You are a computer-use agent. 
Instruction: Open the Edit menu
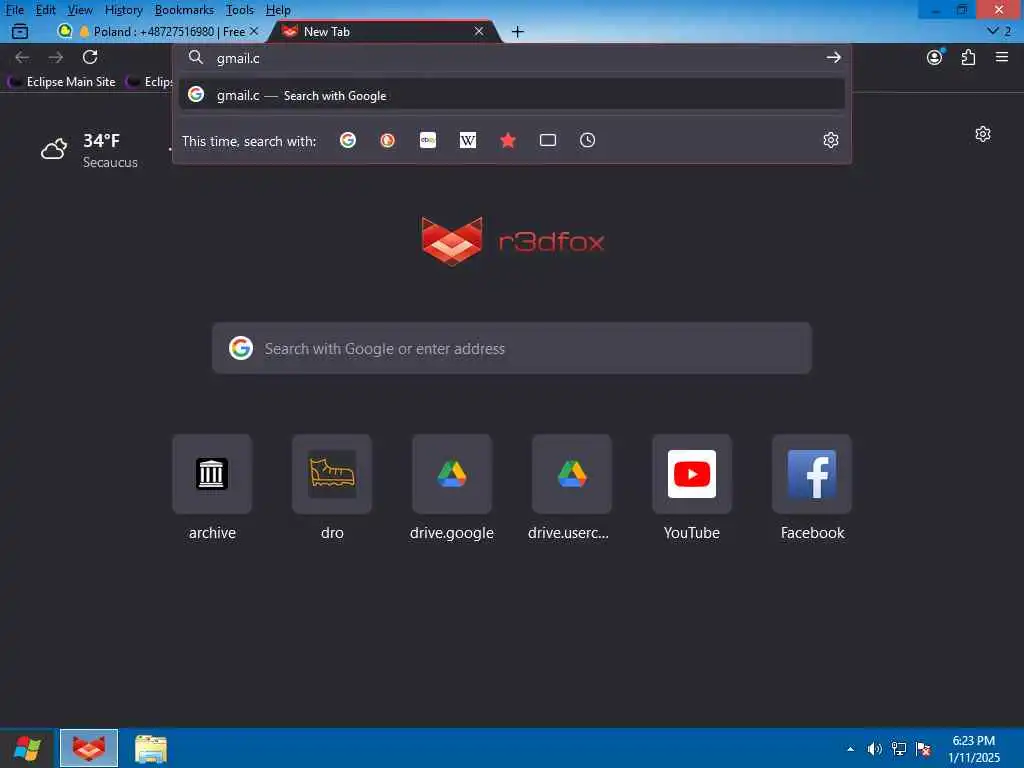point(45,10)
